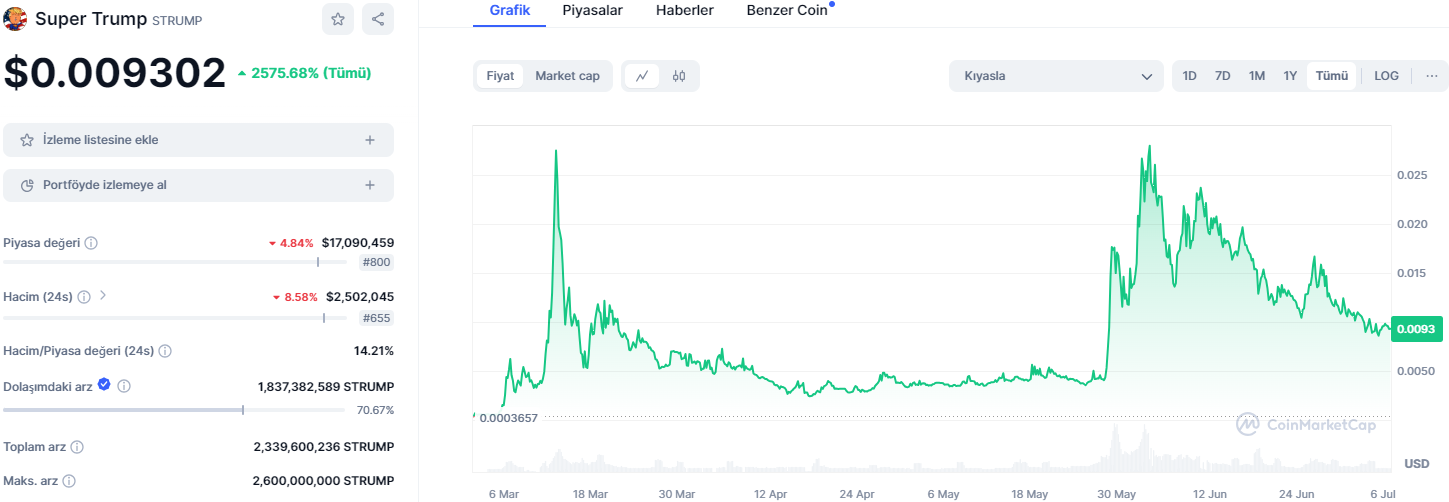Open the Kıyasla compare dropdown
Screen dimensions: 1449x502
pos(1056,76)
